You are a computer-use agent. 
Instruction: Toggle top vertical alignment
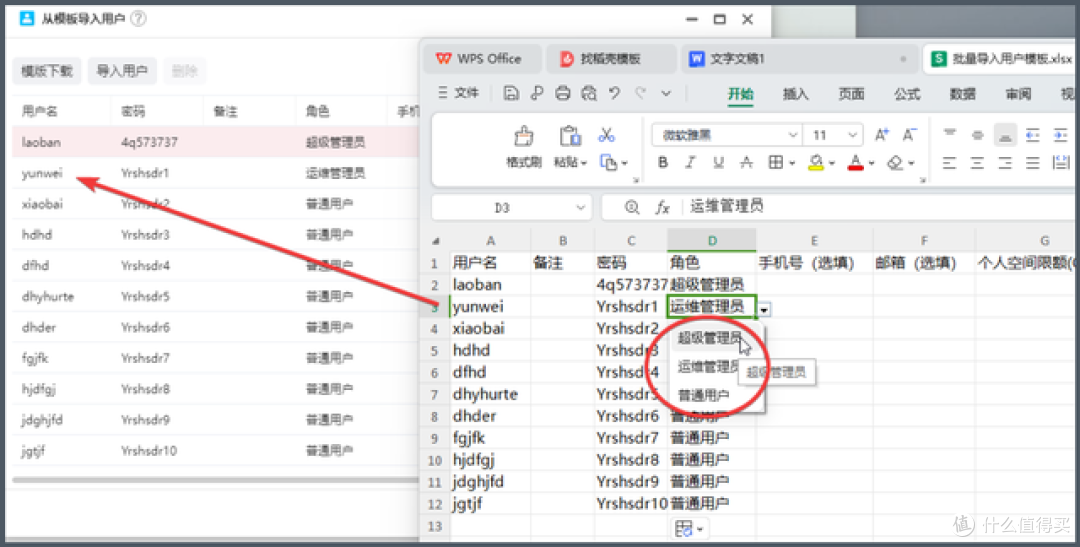pos(949,135)
